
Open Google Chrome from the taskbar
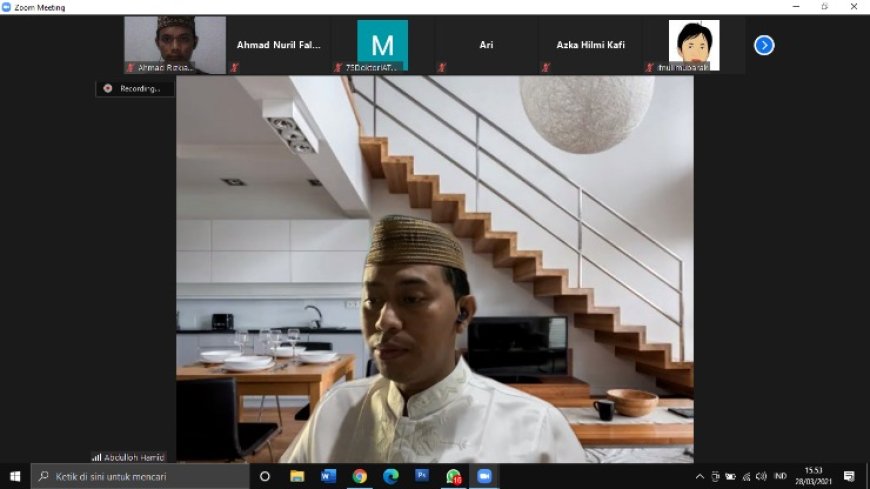359,476
